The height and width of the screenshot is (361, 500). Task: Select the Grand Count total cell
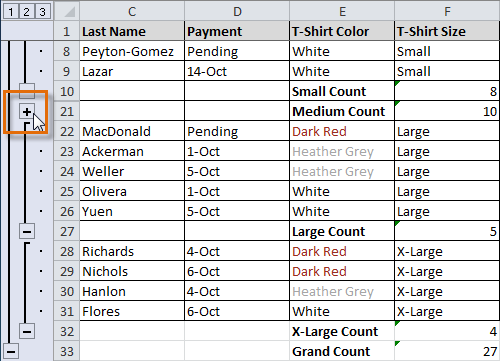pyautogui.click(x=447, y=351)
